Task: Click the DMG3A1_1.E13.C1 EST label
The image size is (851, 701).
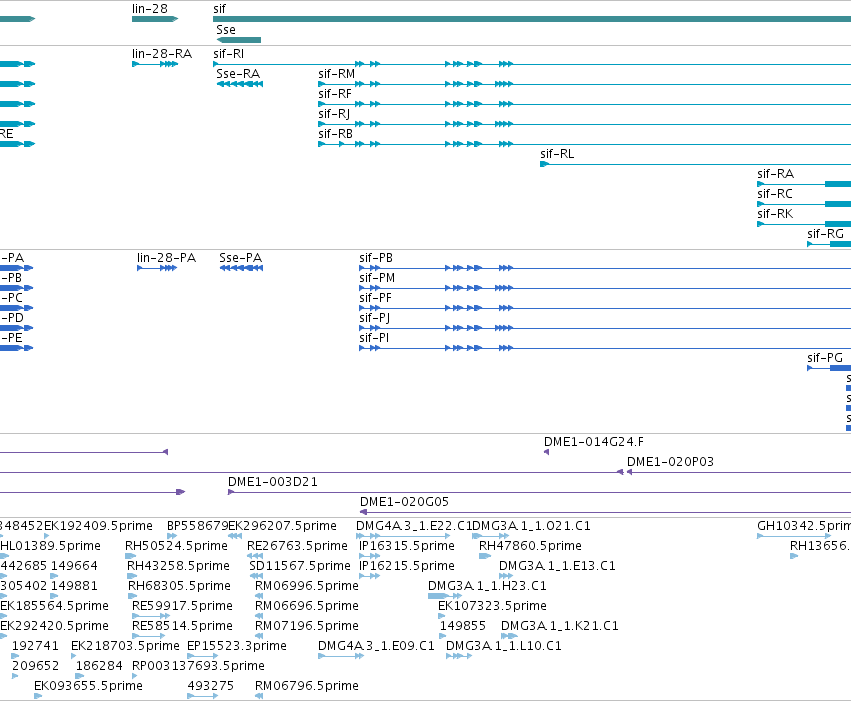Action: (x=557, y=566)
